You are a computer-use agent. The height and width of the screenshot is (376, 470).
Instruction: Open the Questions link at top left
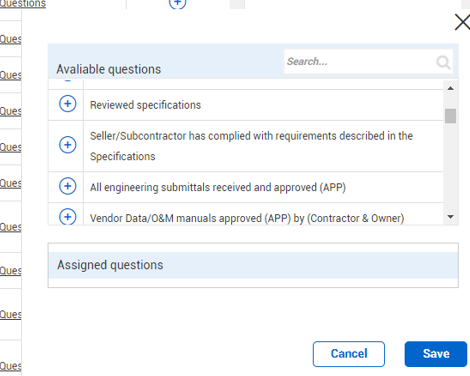click(x=23, y=4)
